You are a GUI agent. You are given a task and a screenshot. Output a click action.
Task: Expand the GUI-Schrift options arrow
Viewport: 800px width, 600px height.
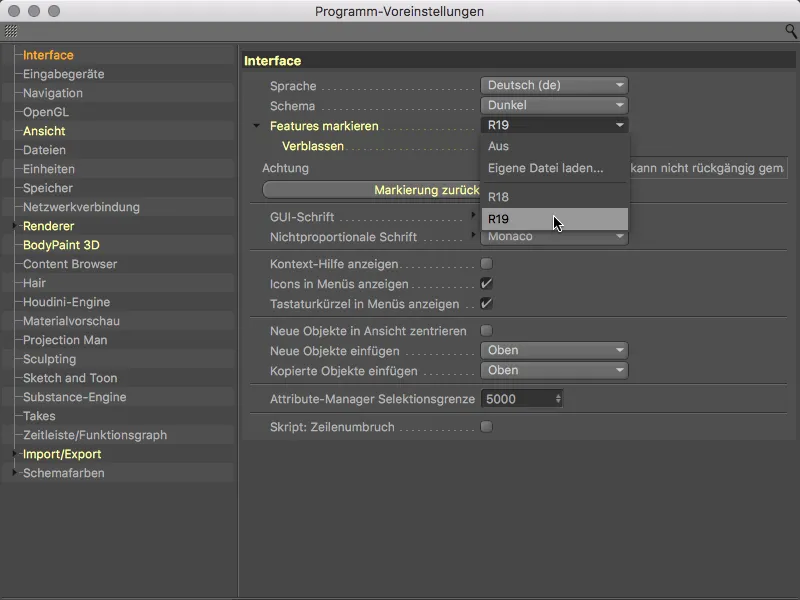click(473, 215)
